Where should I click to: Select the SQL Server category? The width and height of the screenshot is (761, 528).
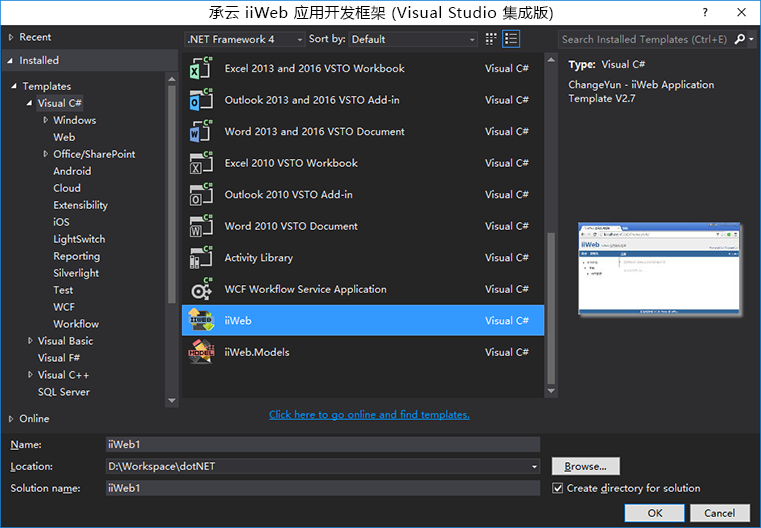(x=64, y=392)
